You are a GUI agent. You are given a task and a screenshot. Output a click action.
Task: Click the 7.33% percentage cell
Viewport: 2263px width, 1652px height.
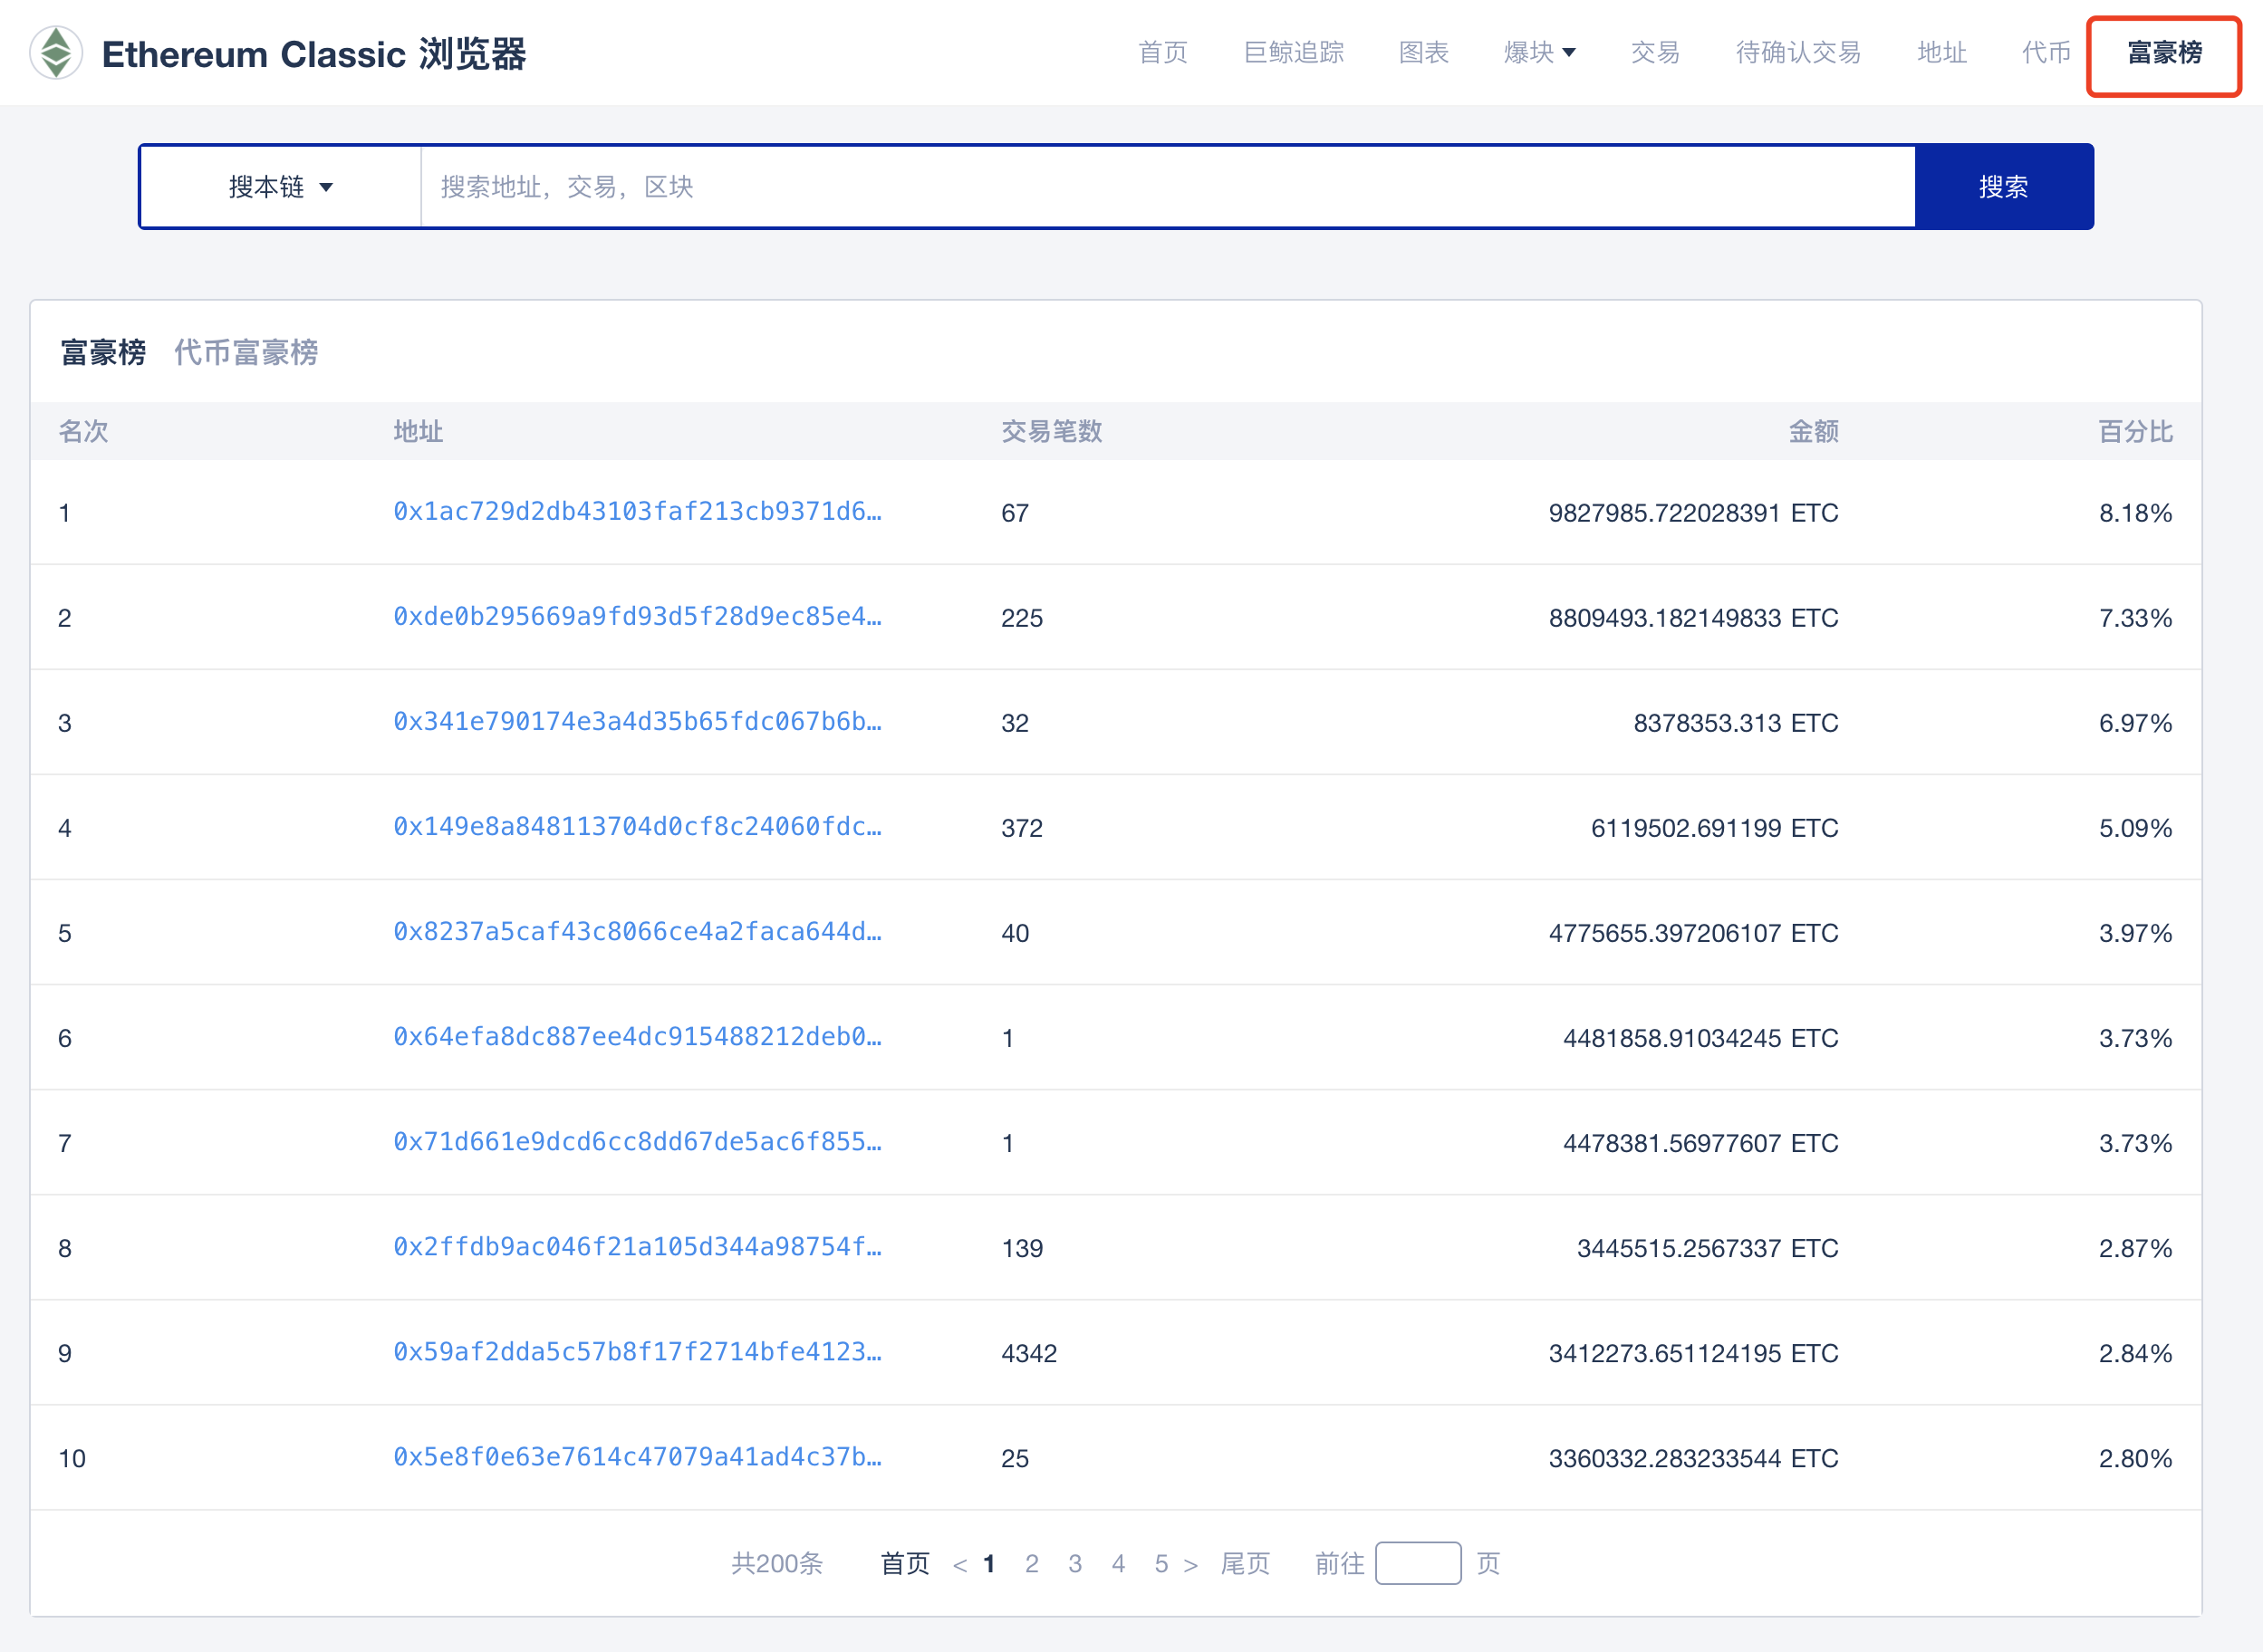pos(2135,618)
